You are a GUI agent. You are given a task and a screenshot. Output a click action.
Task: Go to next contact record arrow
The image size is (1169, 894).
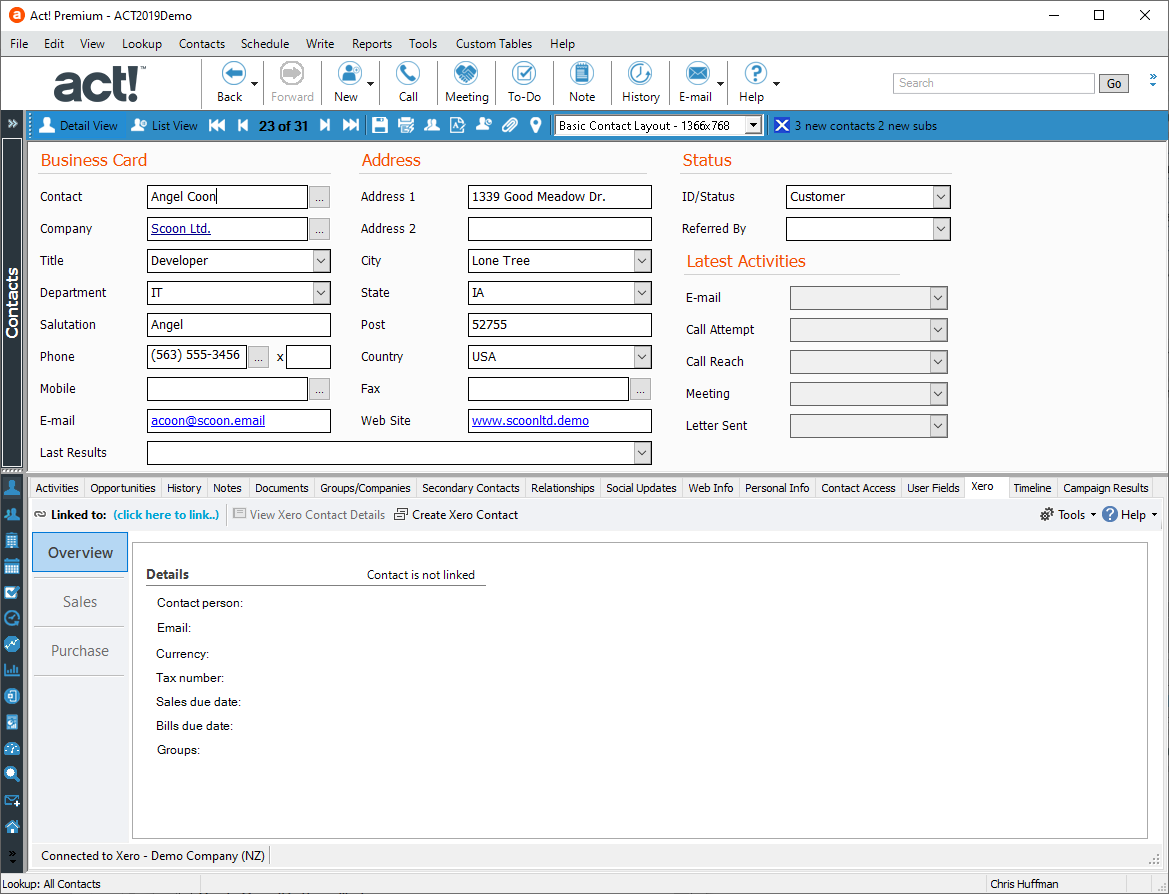325,125
